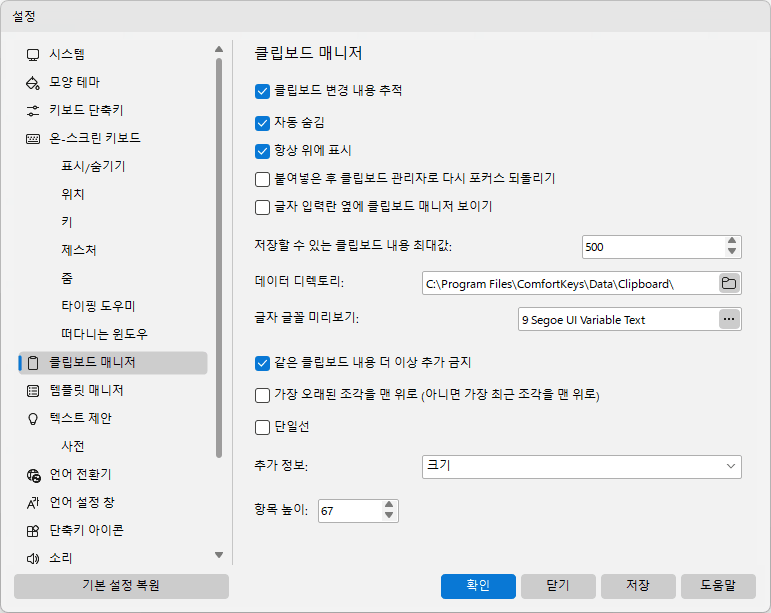Enable 가장 오래된 조각을 맨 위로 option
This screenshot has height=613, width=771.
pos(262,395)
